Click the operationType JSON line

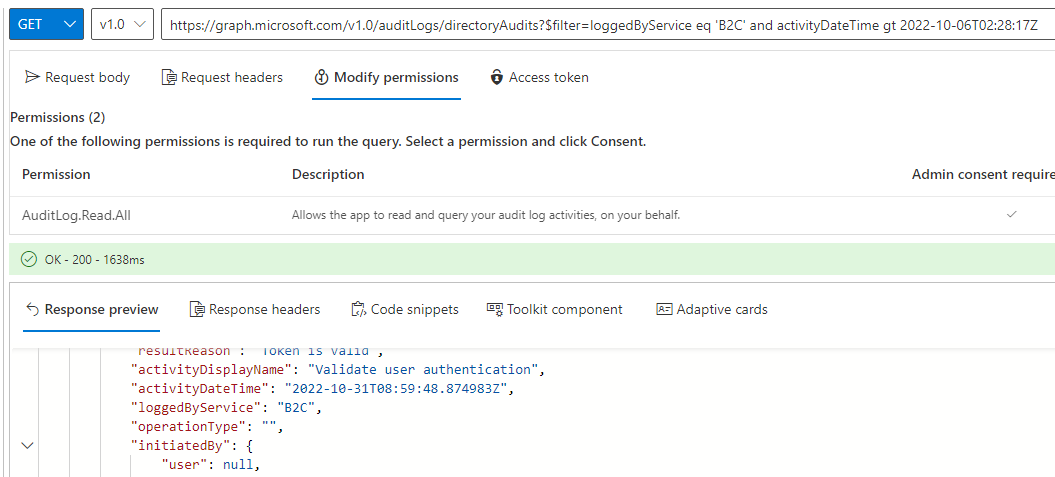tap(208, 427)
